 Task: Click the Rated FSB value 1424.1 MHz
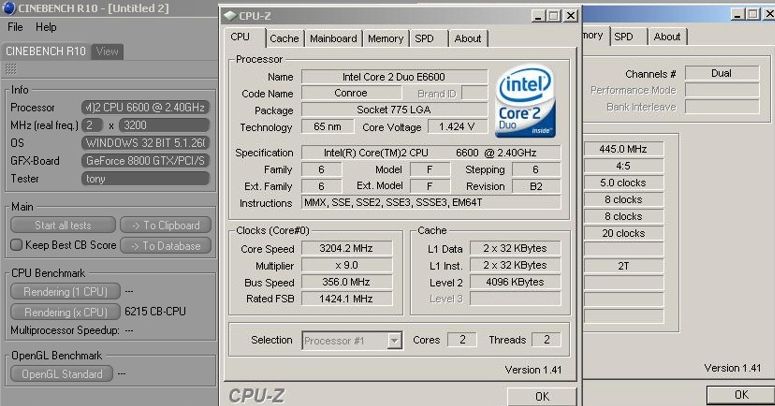coord(346,299)
